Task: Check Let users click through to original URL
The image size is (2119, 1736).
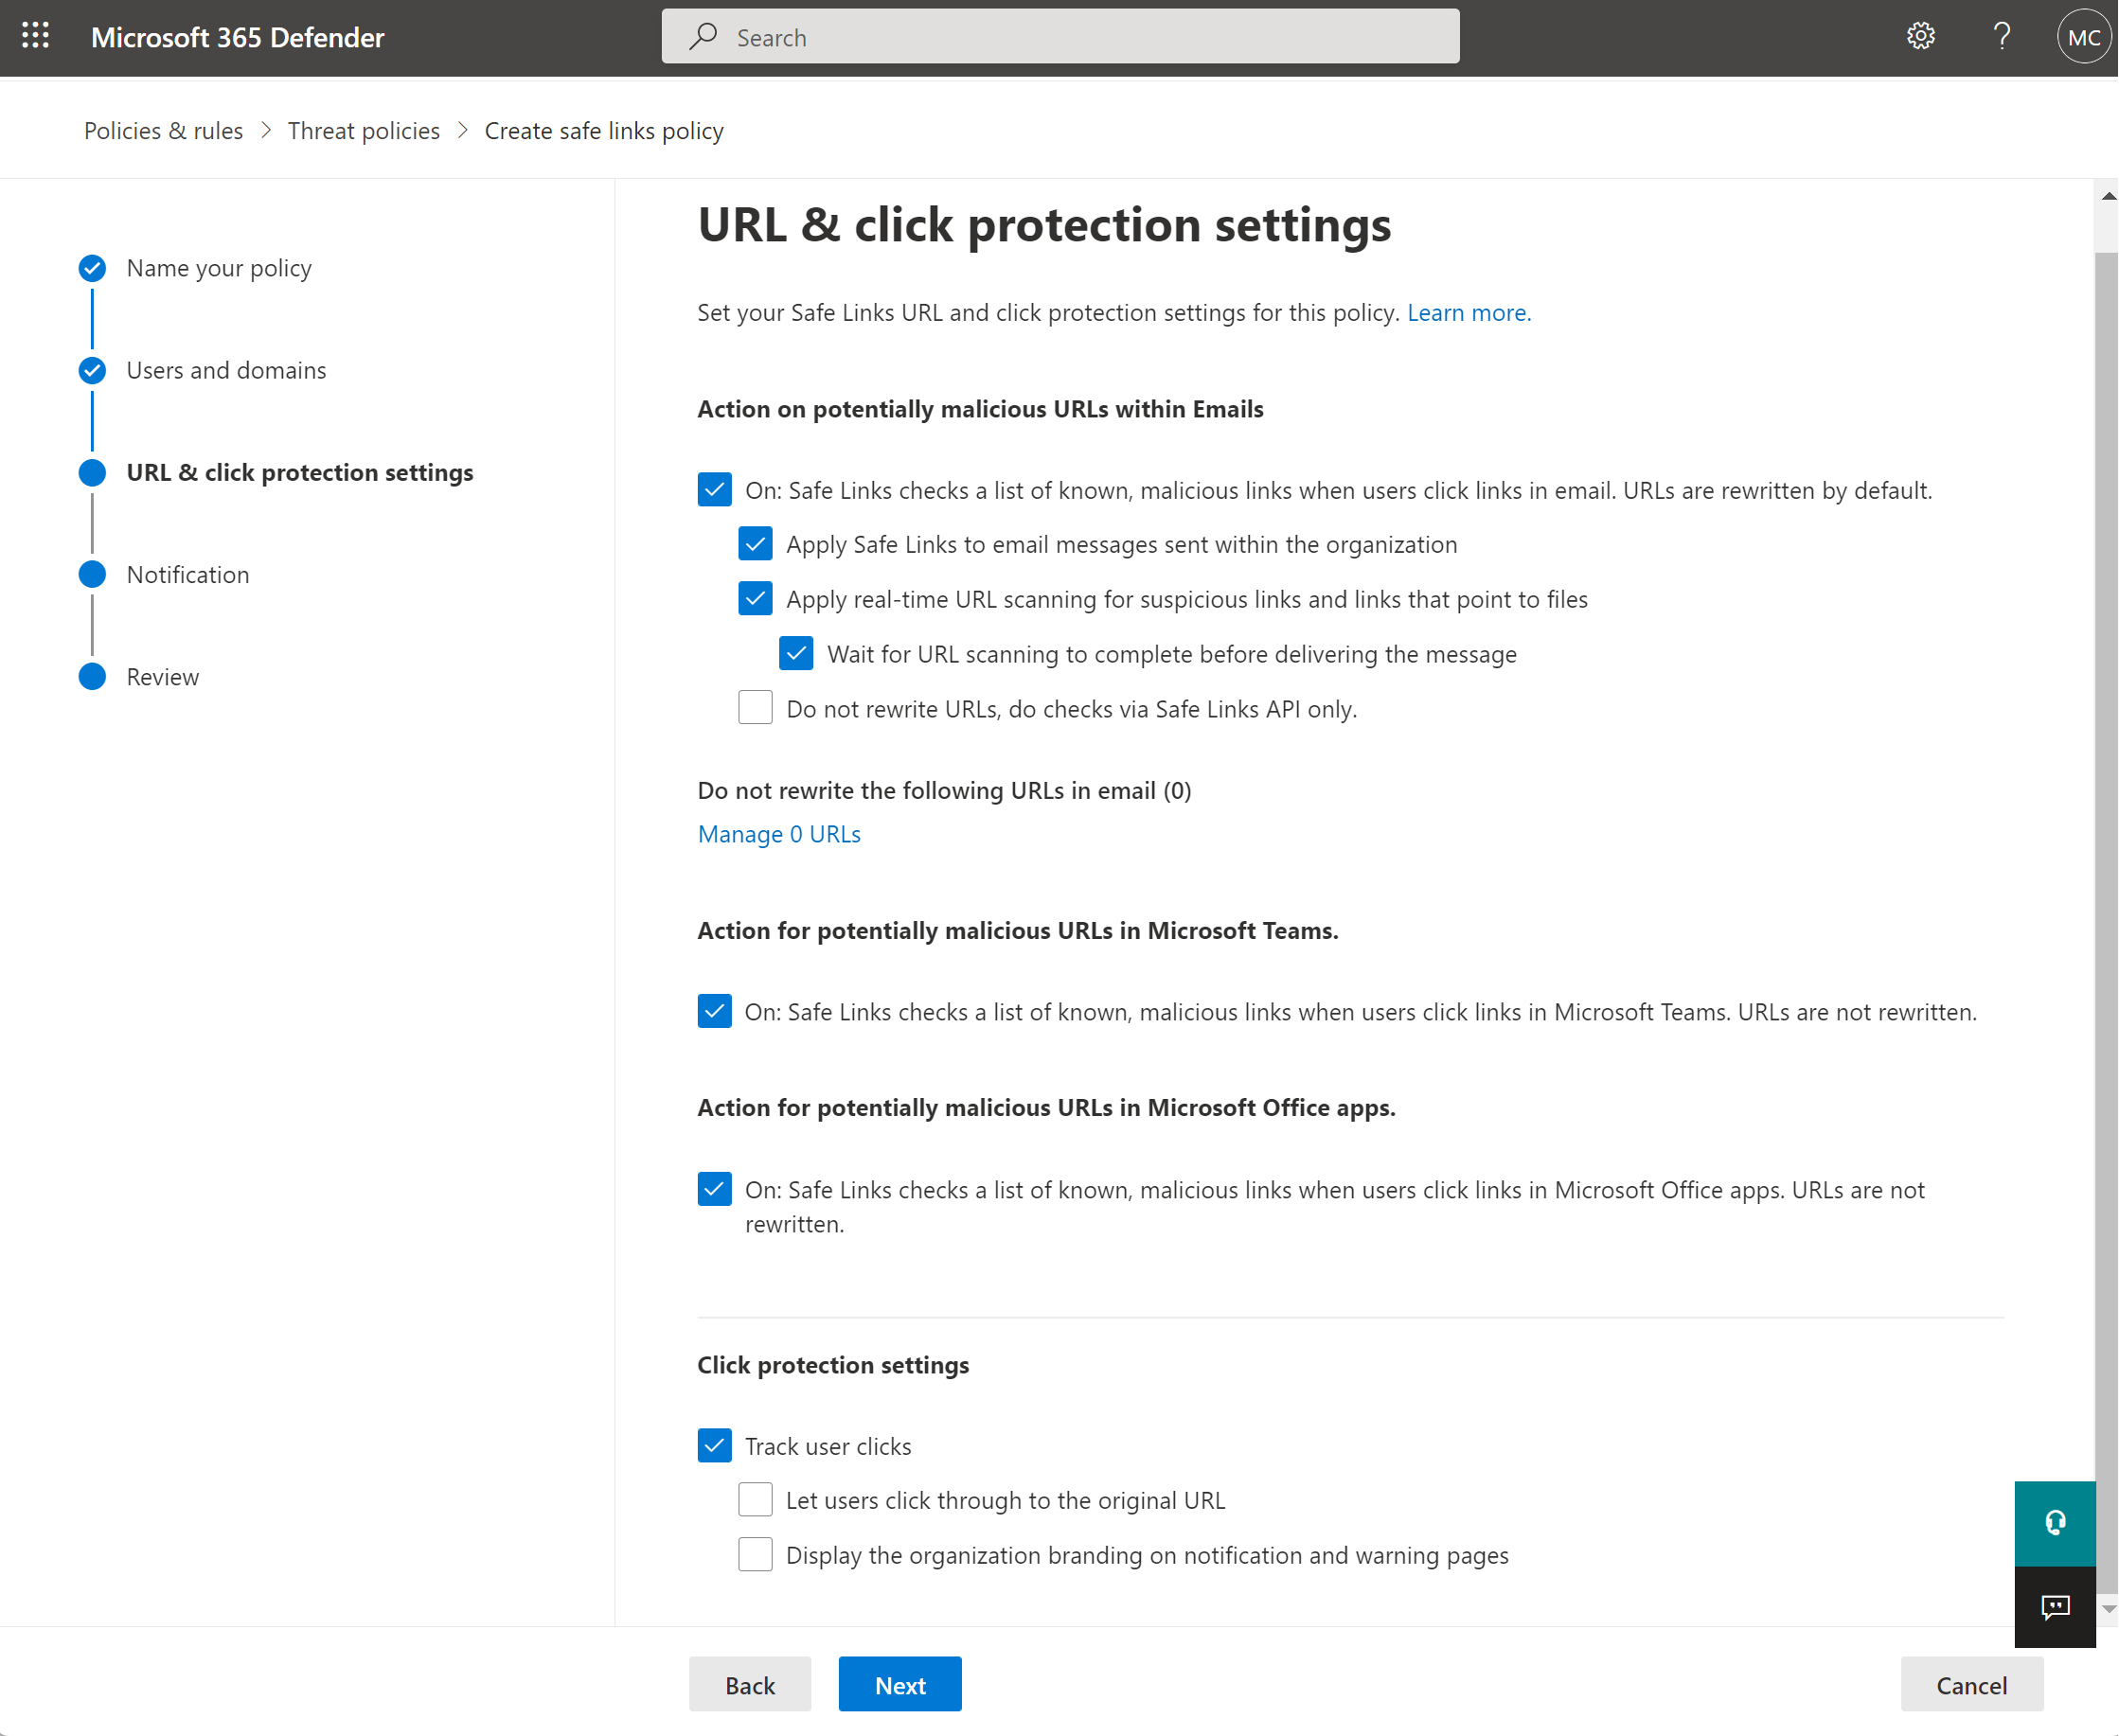Action: [x=756, y=1500]
